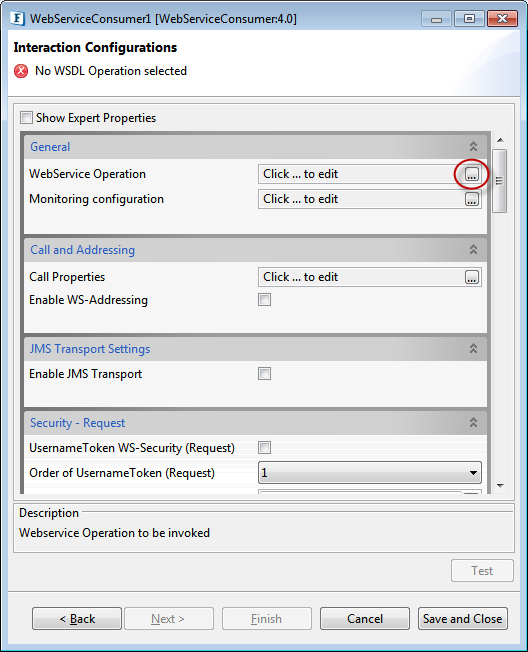Collapse the Call and Addressing section chevron
This screenshot has width=528, height=652.
(473, 249)
